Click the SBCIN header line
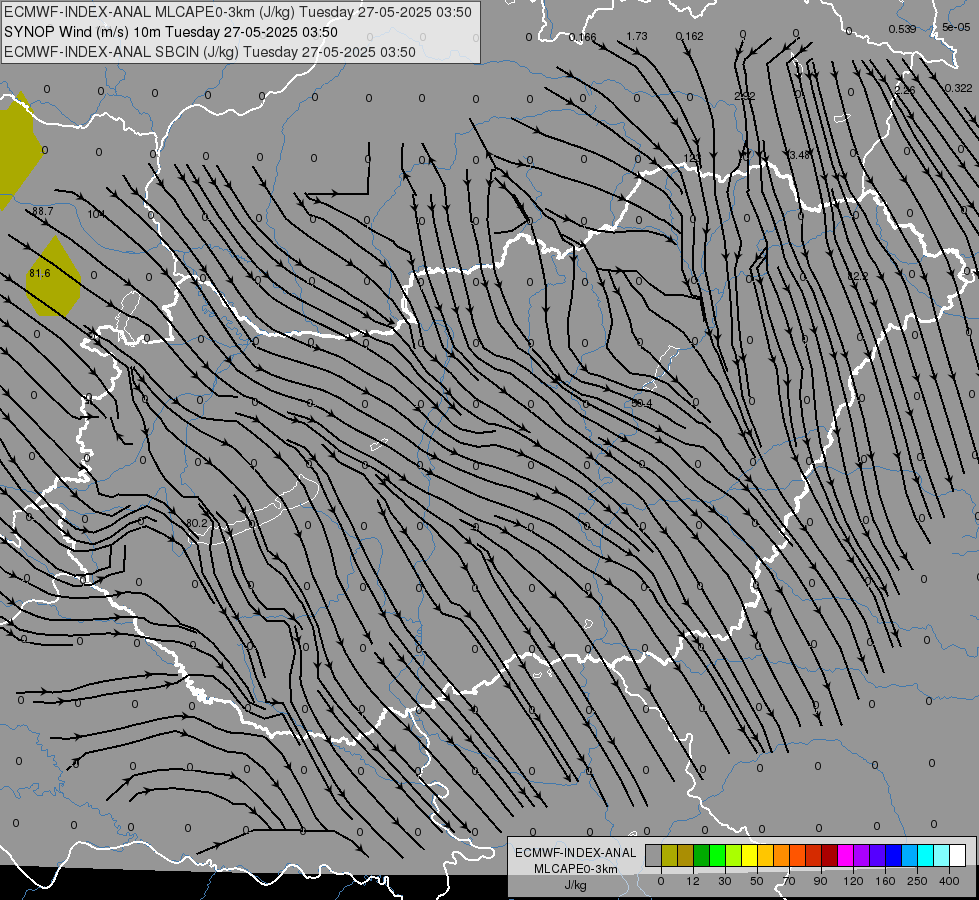 point(210,52)
